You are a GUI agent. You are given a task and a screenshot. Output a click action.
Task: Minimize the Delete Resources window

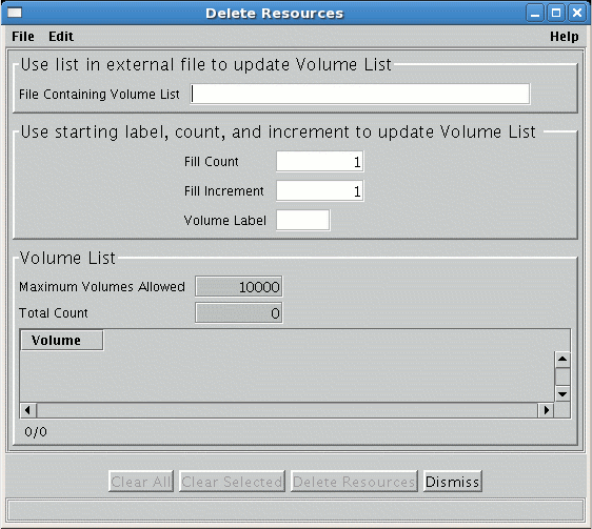[x=535, y=13]
